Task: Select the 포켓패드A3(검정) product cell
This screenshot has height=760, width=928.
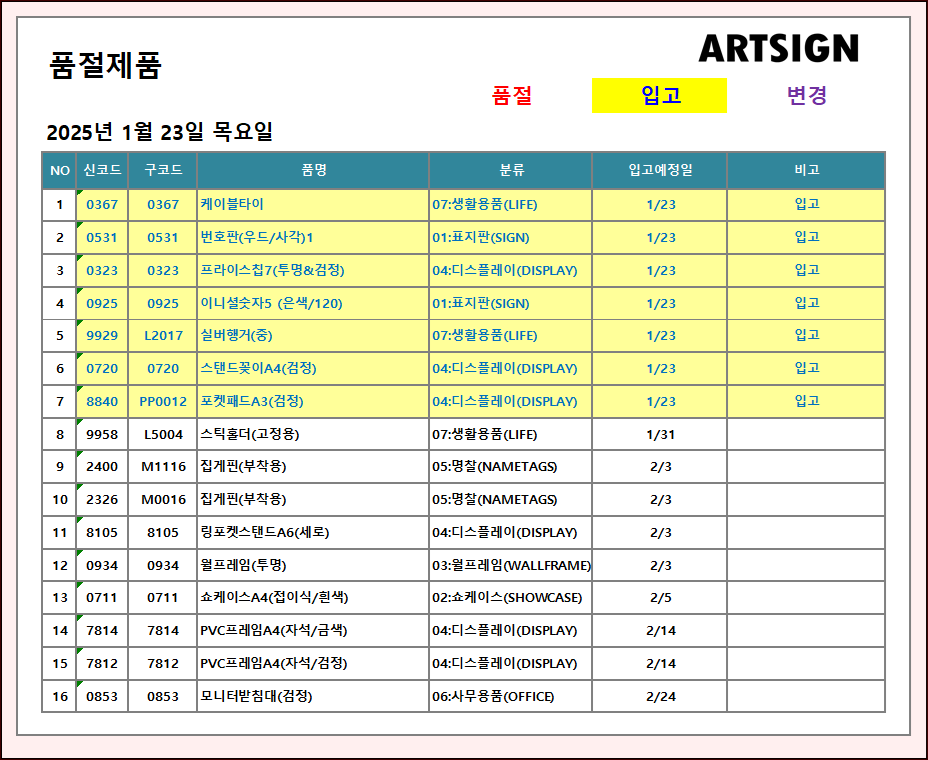Action: tap(252, 401)
